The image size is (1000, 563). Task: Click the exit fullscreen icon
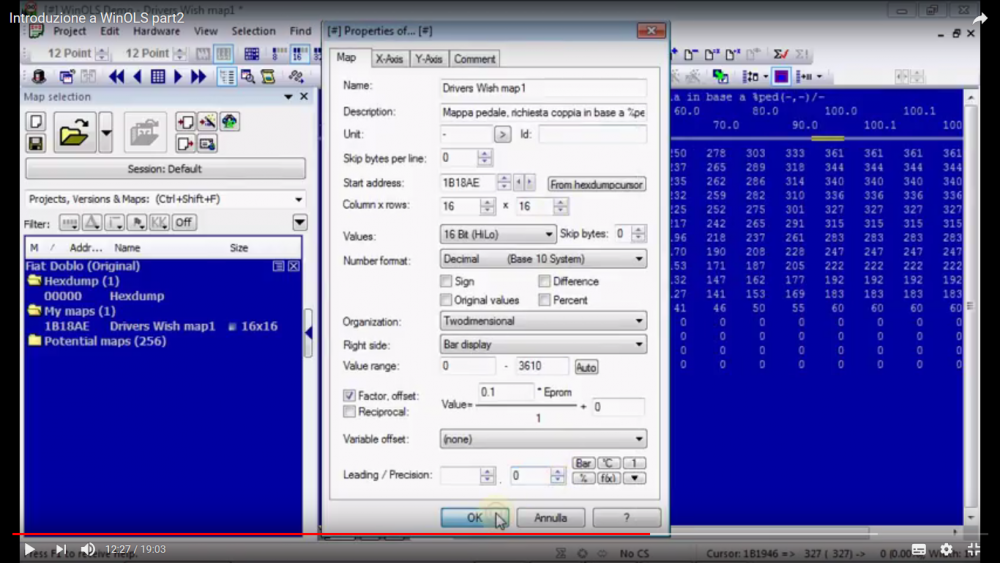[973, 549]
